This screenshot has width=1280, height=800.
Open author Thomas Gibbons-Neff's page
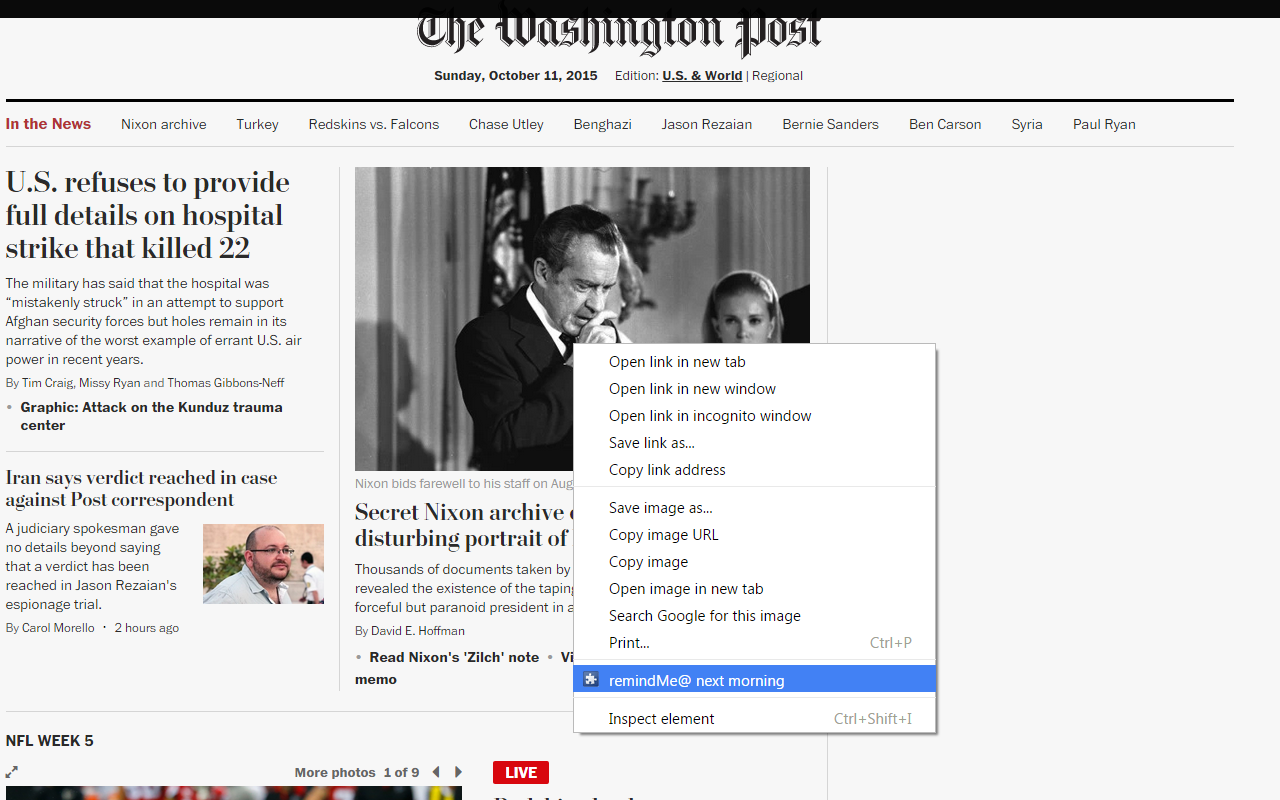[225, 383]
